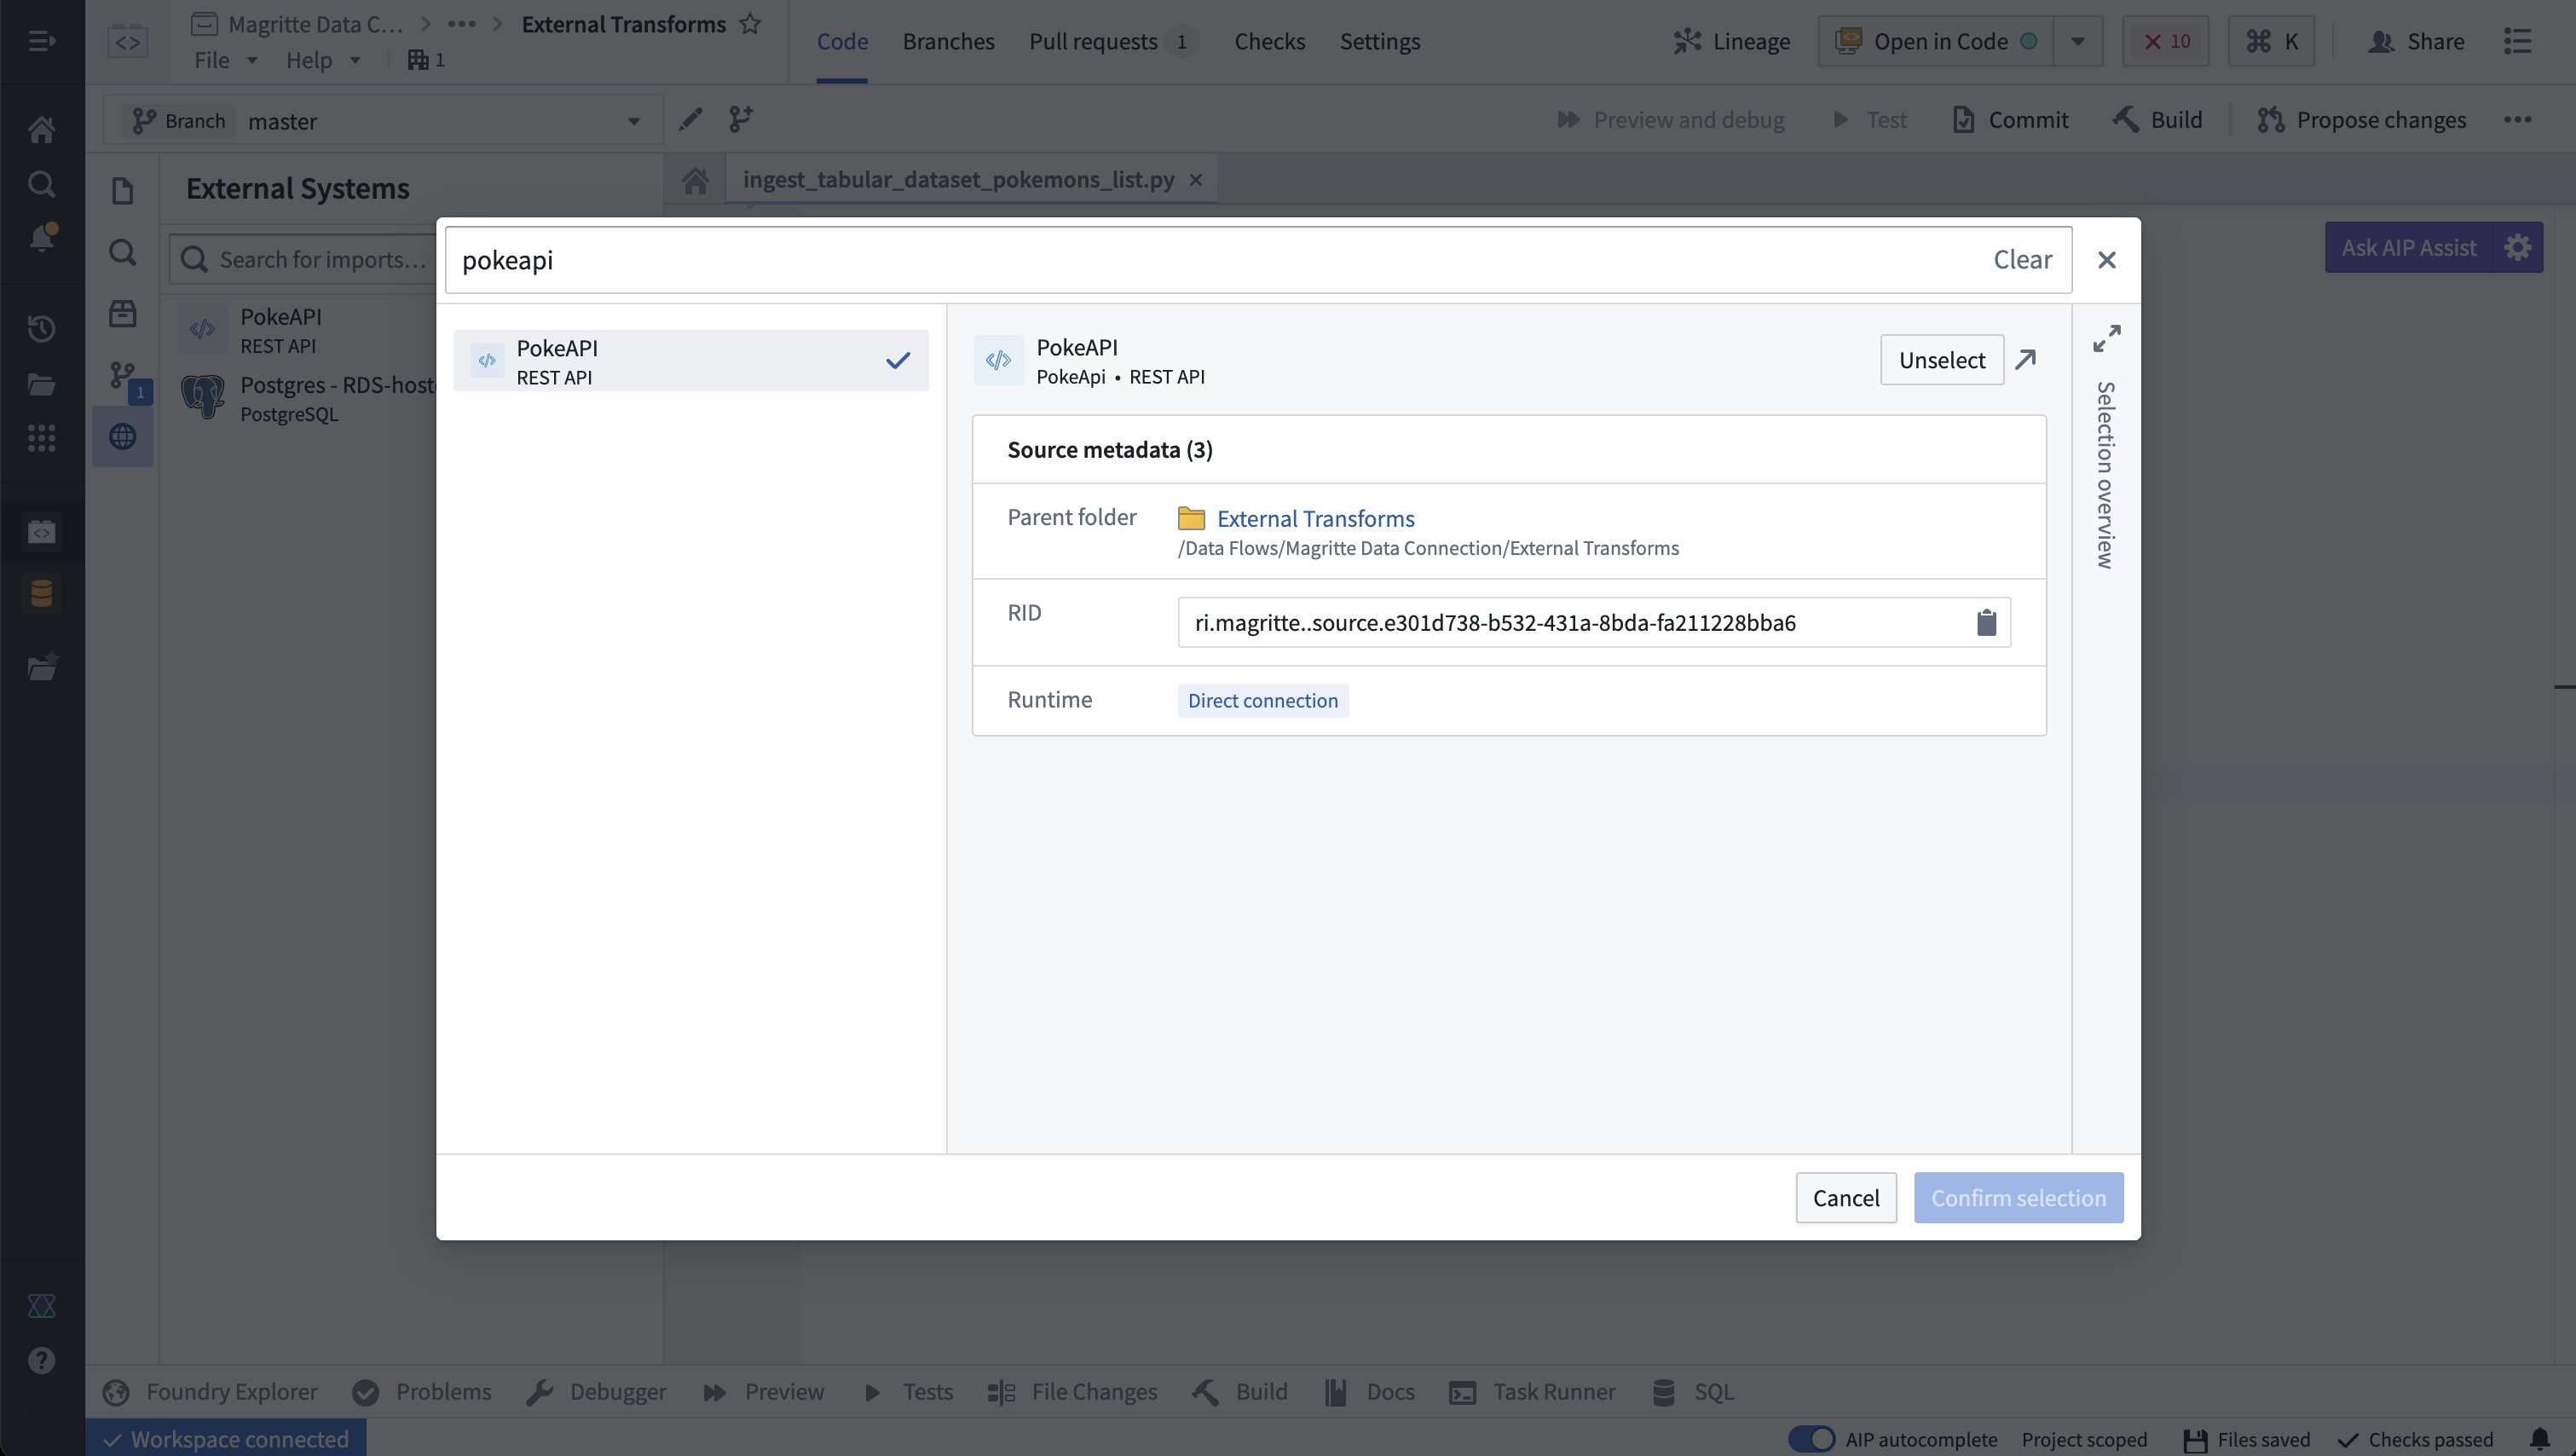Open the Debugger panel in bottom bar
The width and height of the screenshot is (2576, 1456).
597,1392
